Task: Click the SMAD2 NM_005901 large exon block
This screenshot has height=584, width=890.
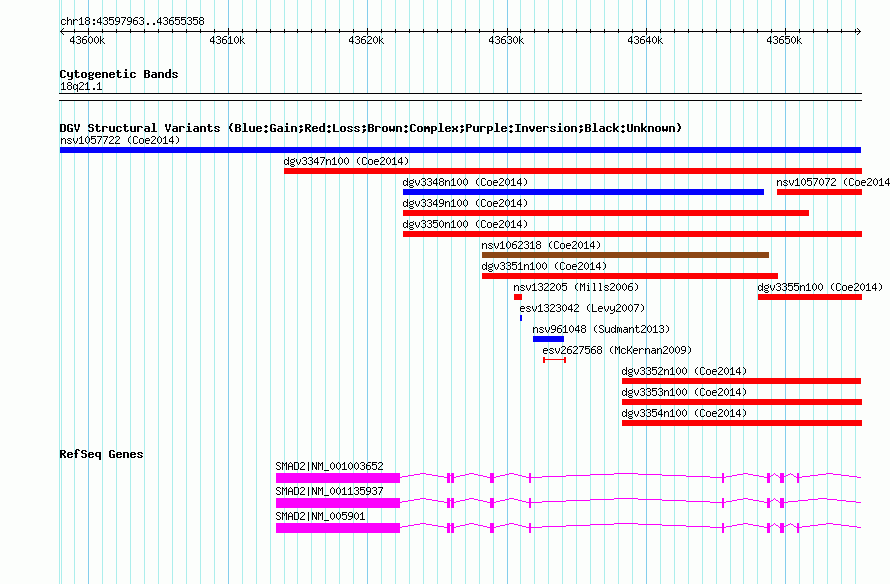Action: (x=338, y=528)
